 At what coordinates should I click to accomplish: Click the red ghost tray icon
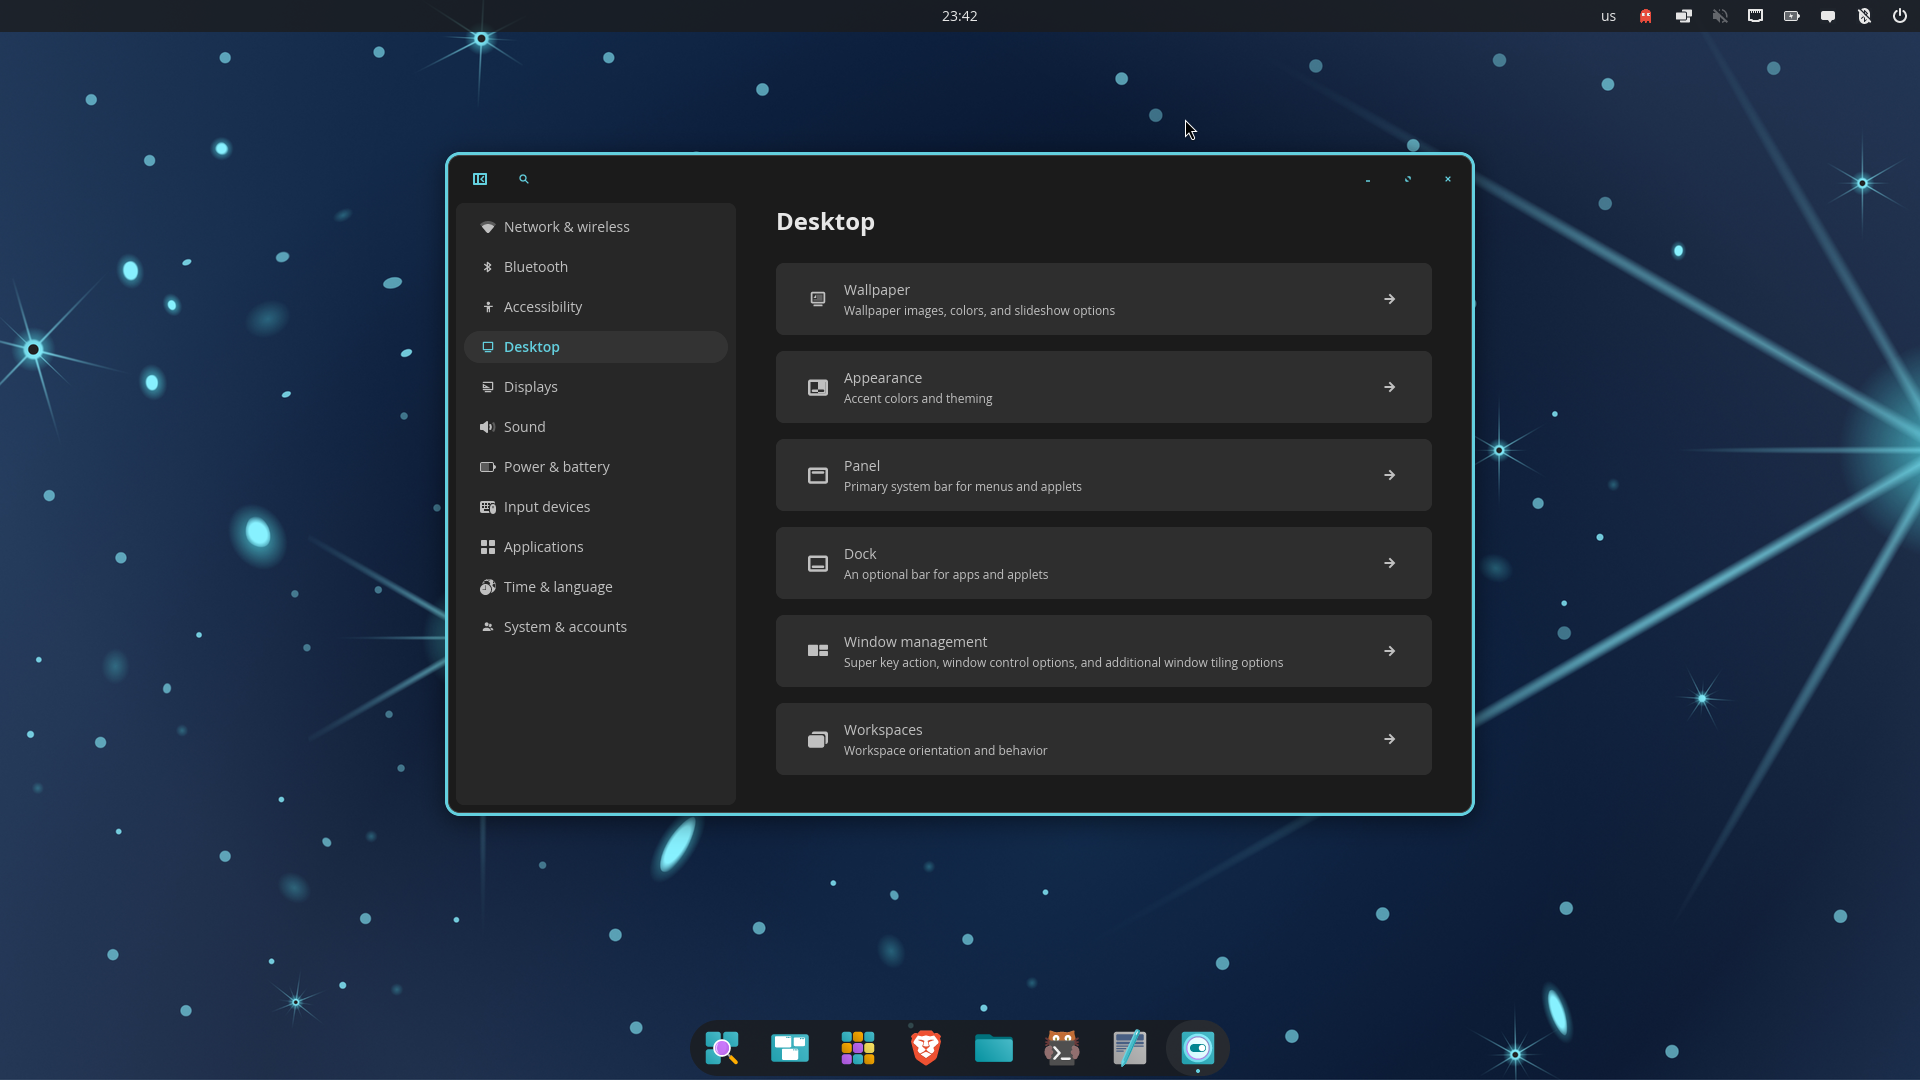[x=1646, y=16]
